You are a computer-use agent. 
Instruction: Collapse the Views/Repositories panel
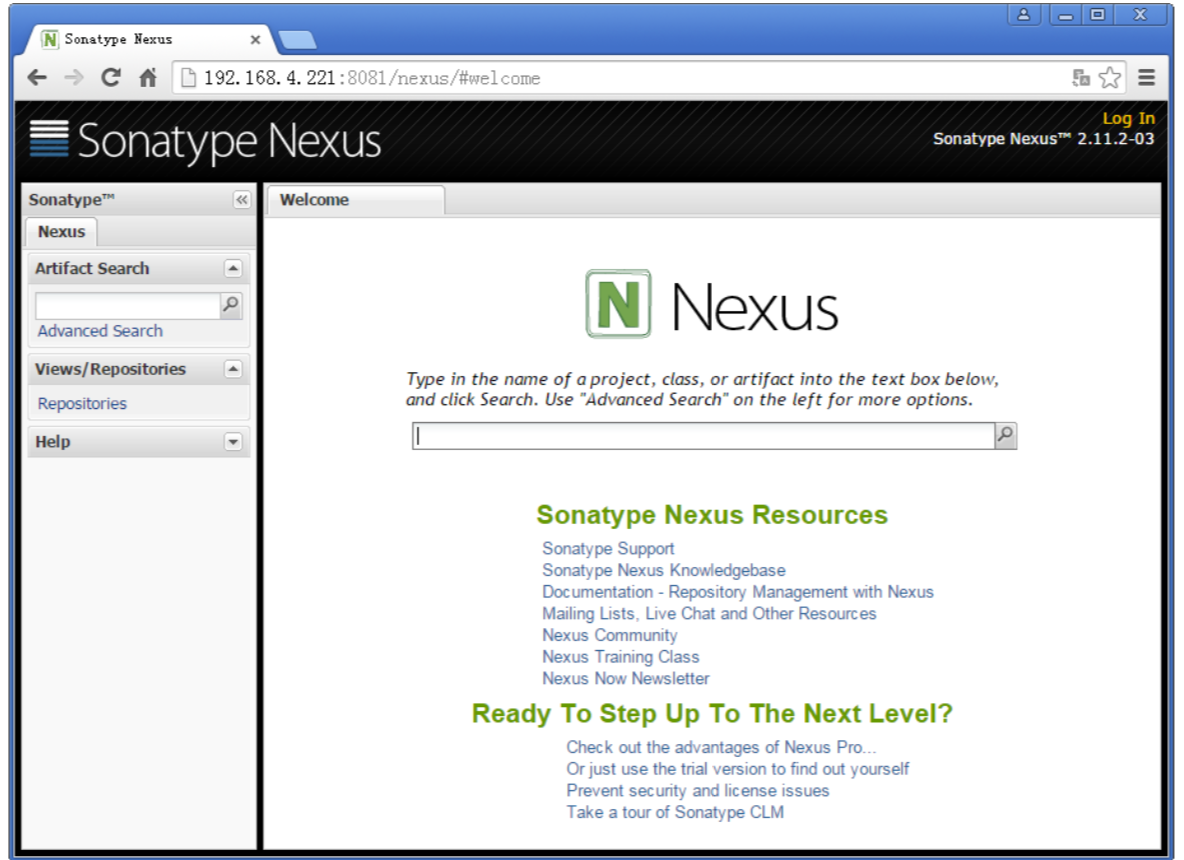tap(233, 369)
